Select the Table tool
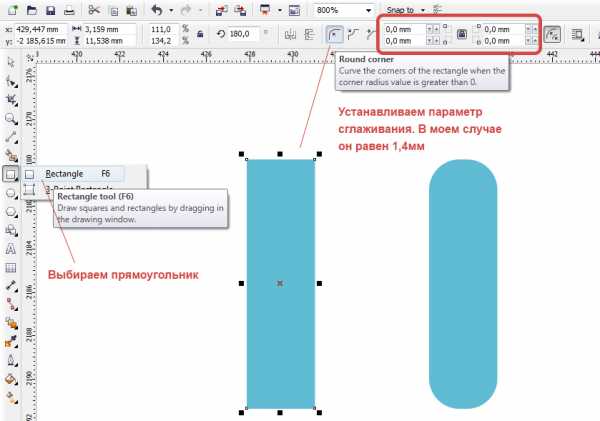Screen dimensions: 600x421 click(11, 268)
